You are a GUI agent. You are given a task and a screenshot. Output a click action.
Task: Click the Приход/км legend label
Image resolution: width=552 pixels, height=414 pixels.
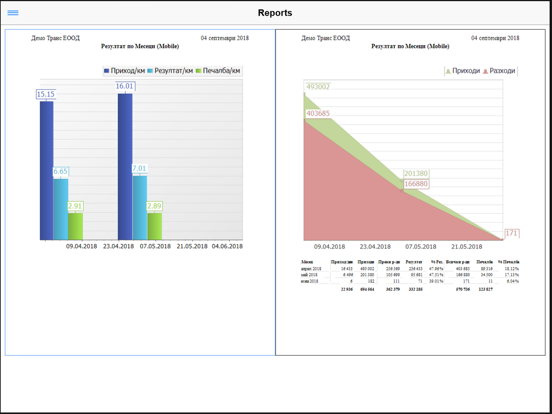pos(127,71)
